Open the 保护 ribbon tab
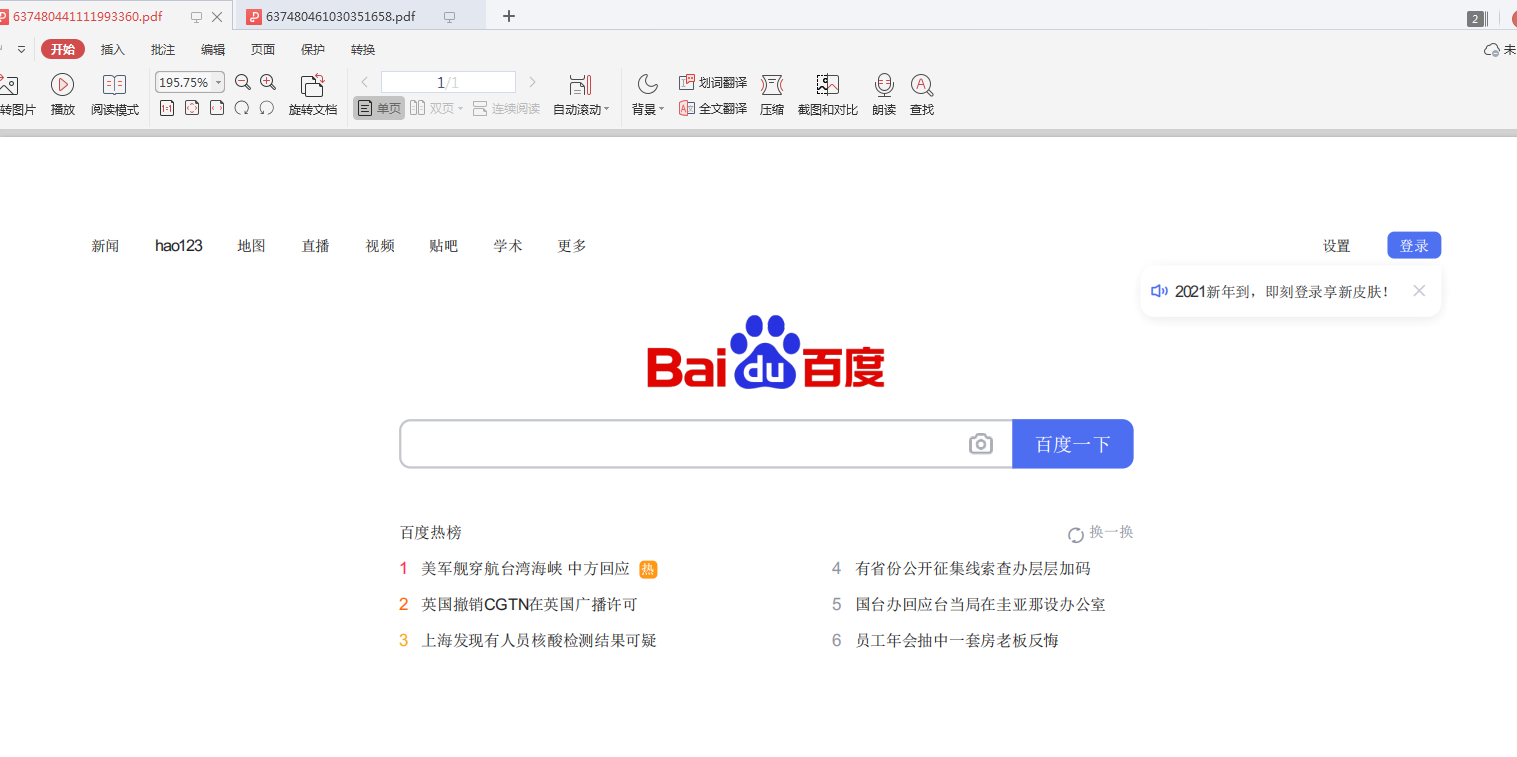The image size is (1517, 757). 313,49
